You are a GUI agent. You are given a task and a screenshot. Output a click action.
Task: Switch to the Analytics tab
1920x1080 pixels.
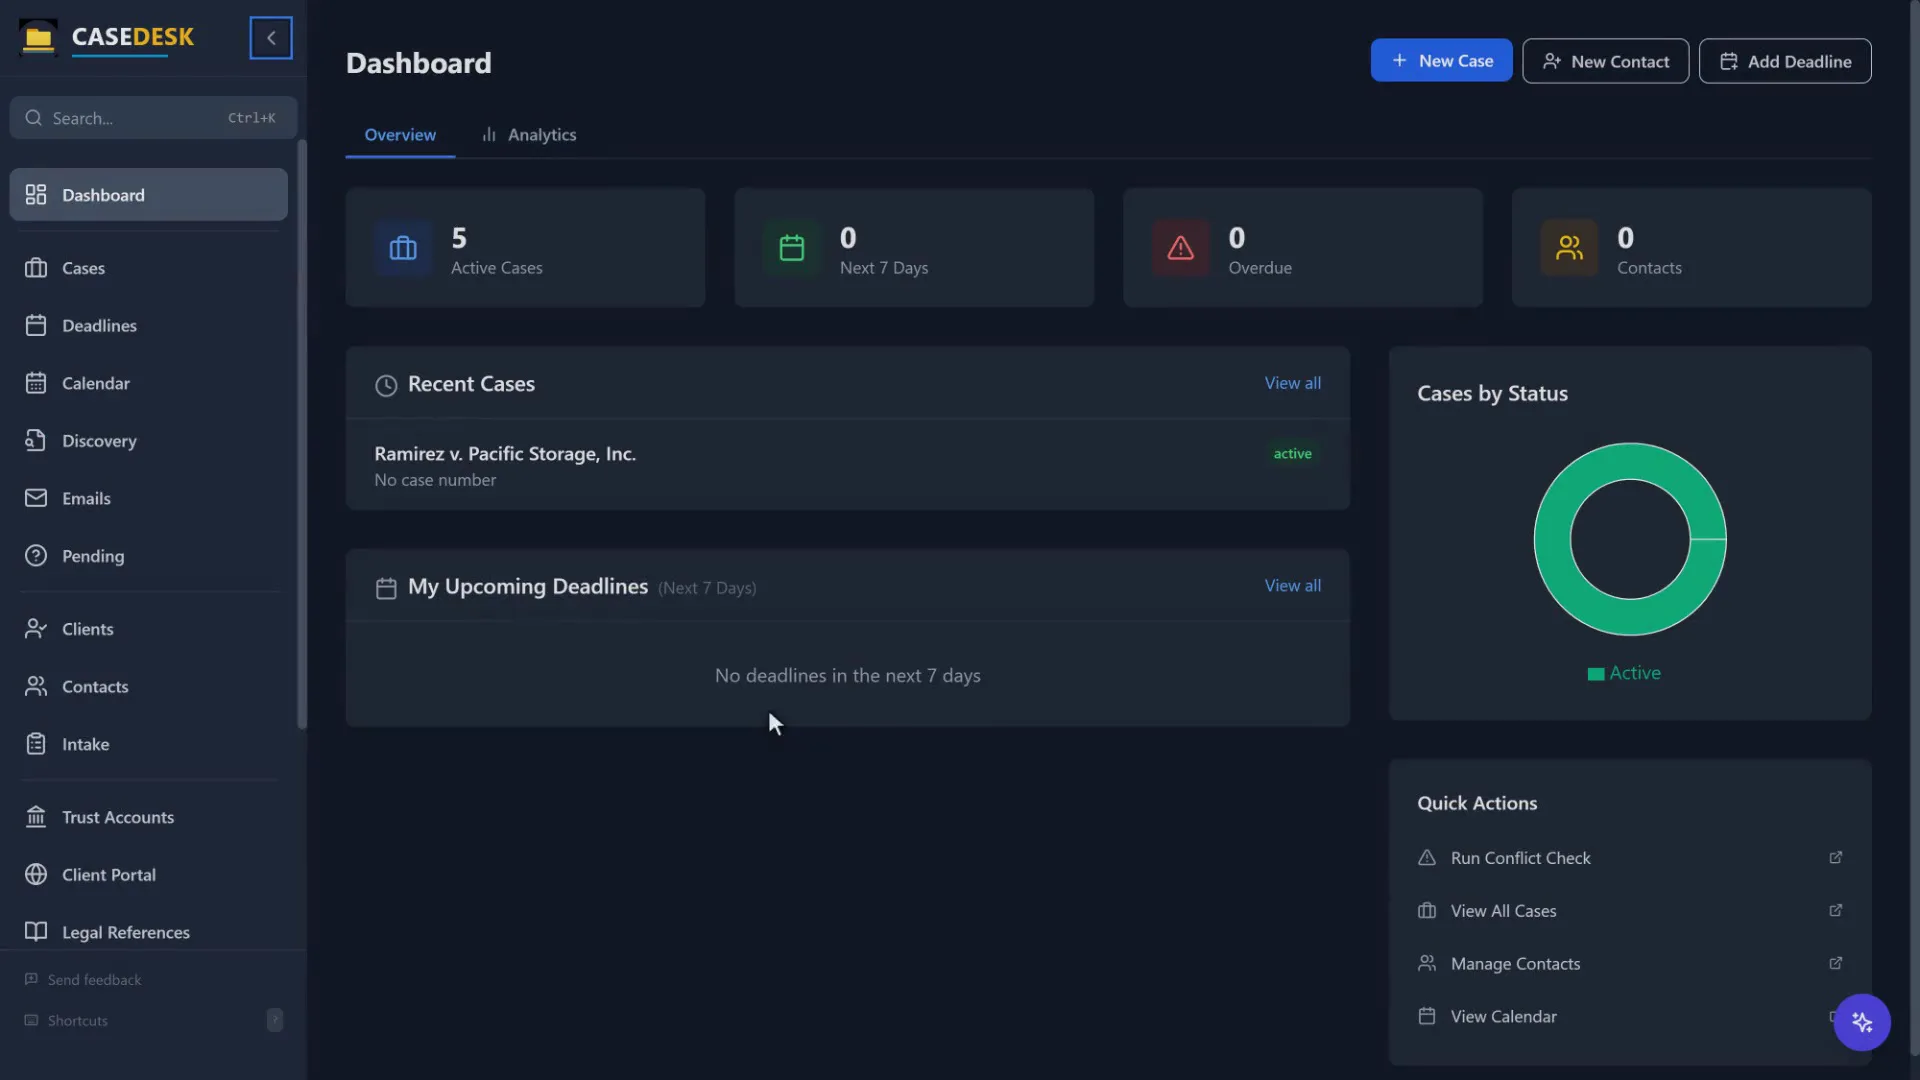click(529, 135)
